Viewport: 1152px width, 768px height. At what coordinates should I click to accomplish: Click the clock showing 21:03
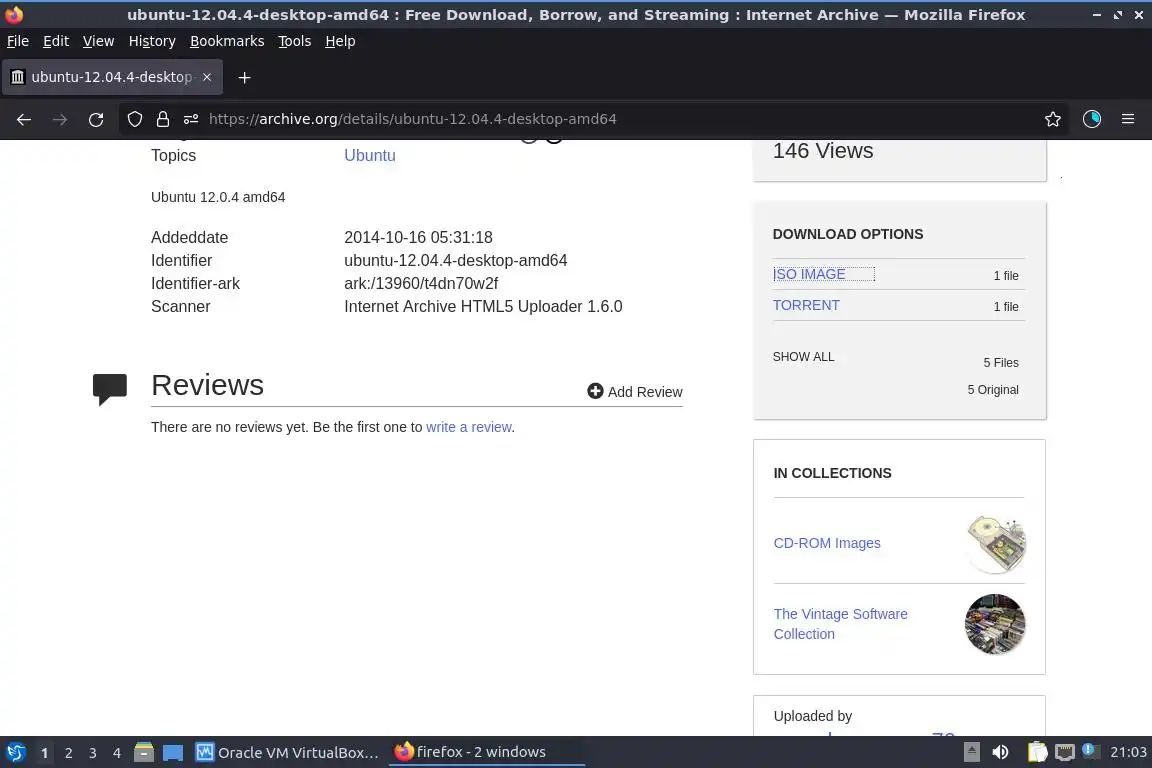point(1128,752)
